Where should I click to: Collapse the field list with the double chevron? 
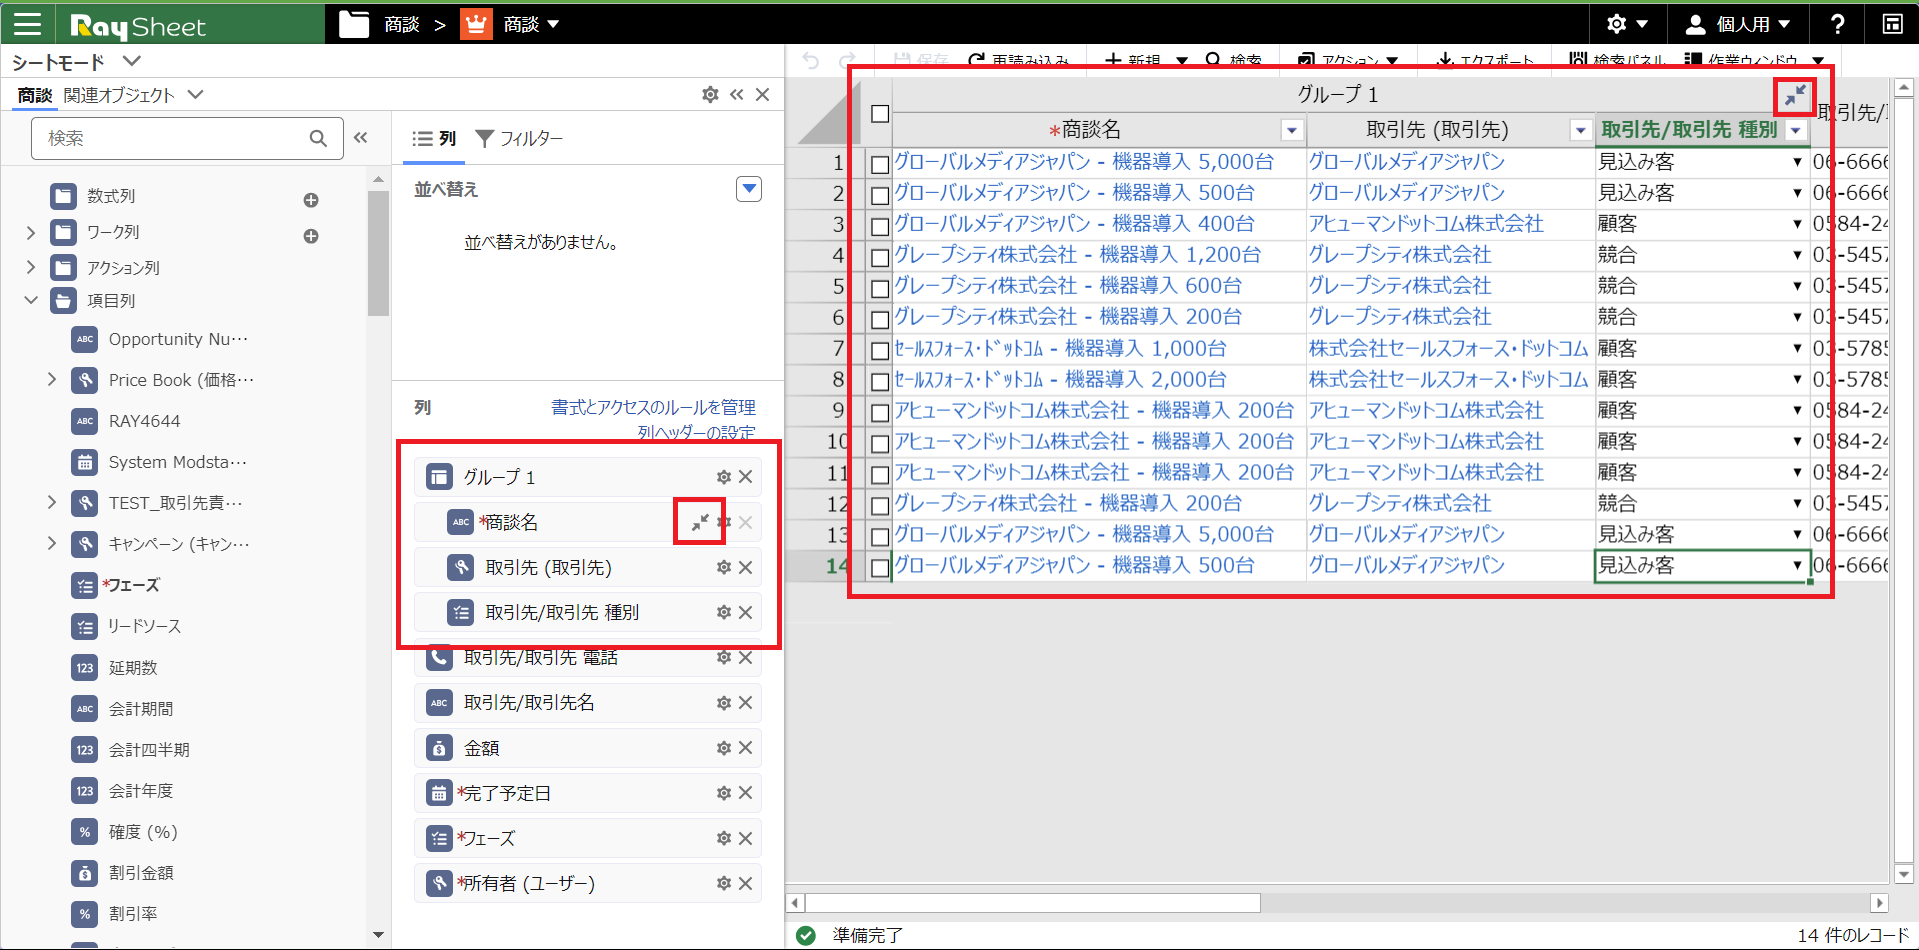361,138
